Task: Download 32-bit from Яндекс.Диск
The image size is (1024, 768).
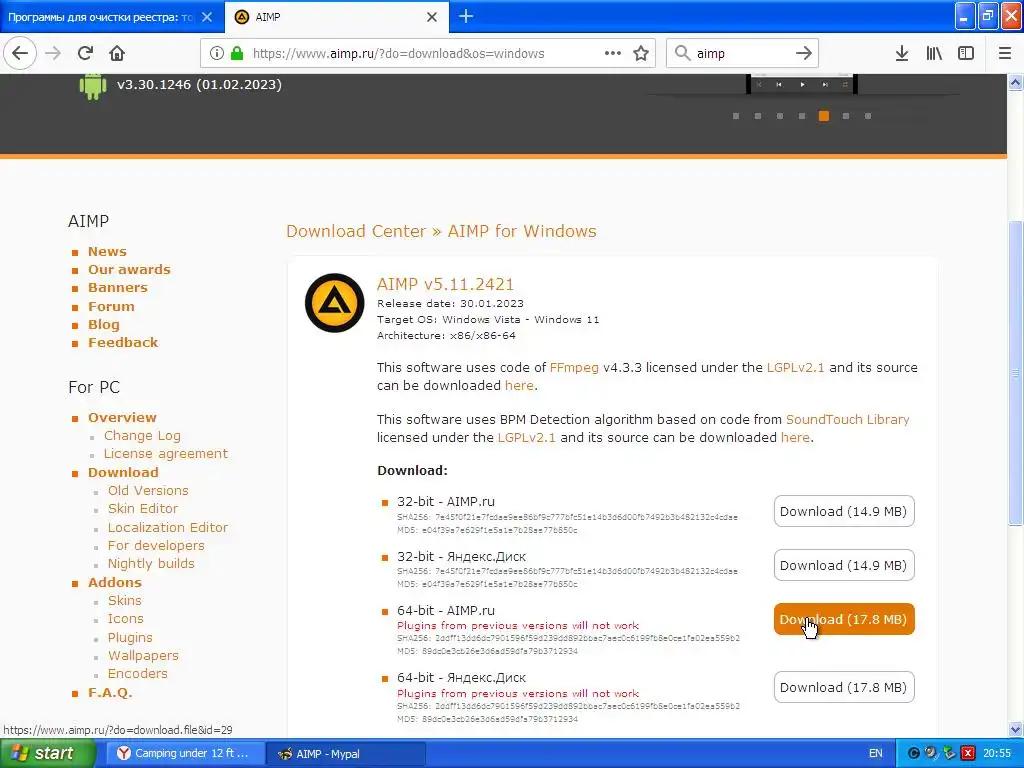Action: pos(844,566)
